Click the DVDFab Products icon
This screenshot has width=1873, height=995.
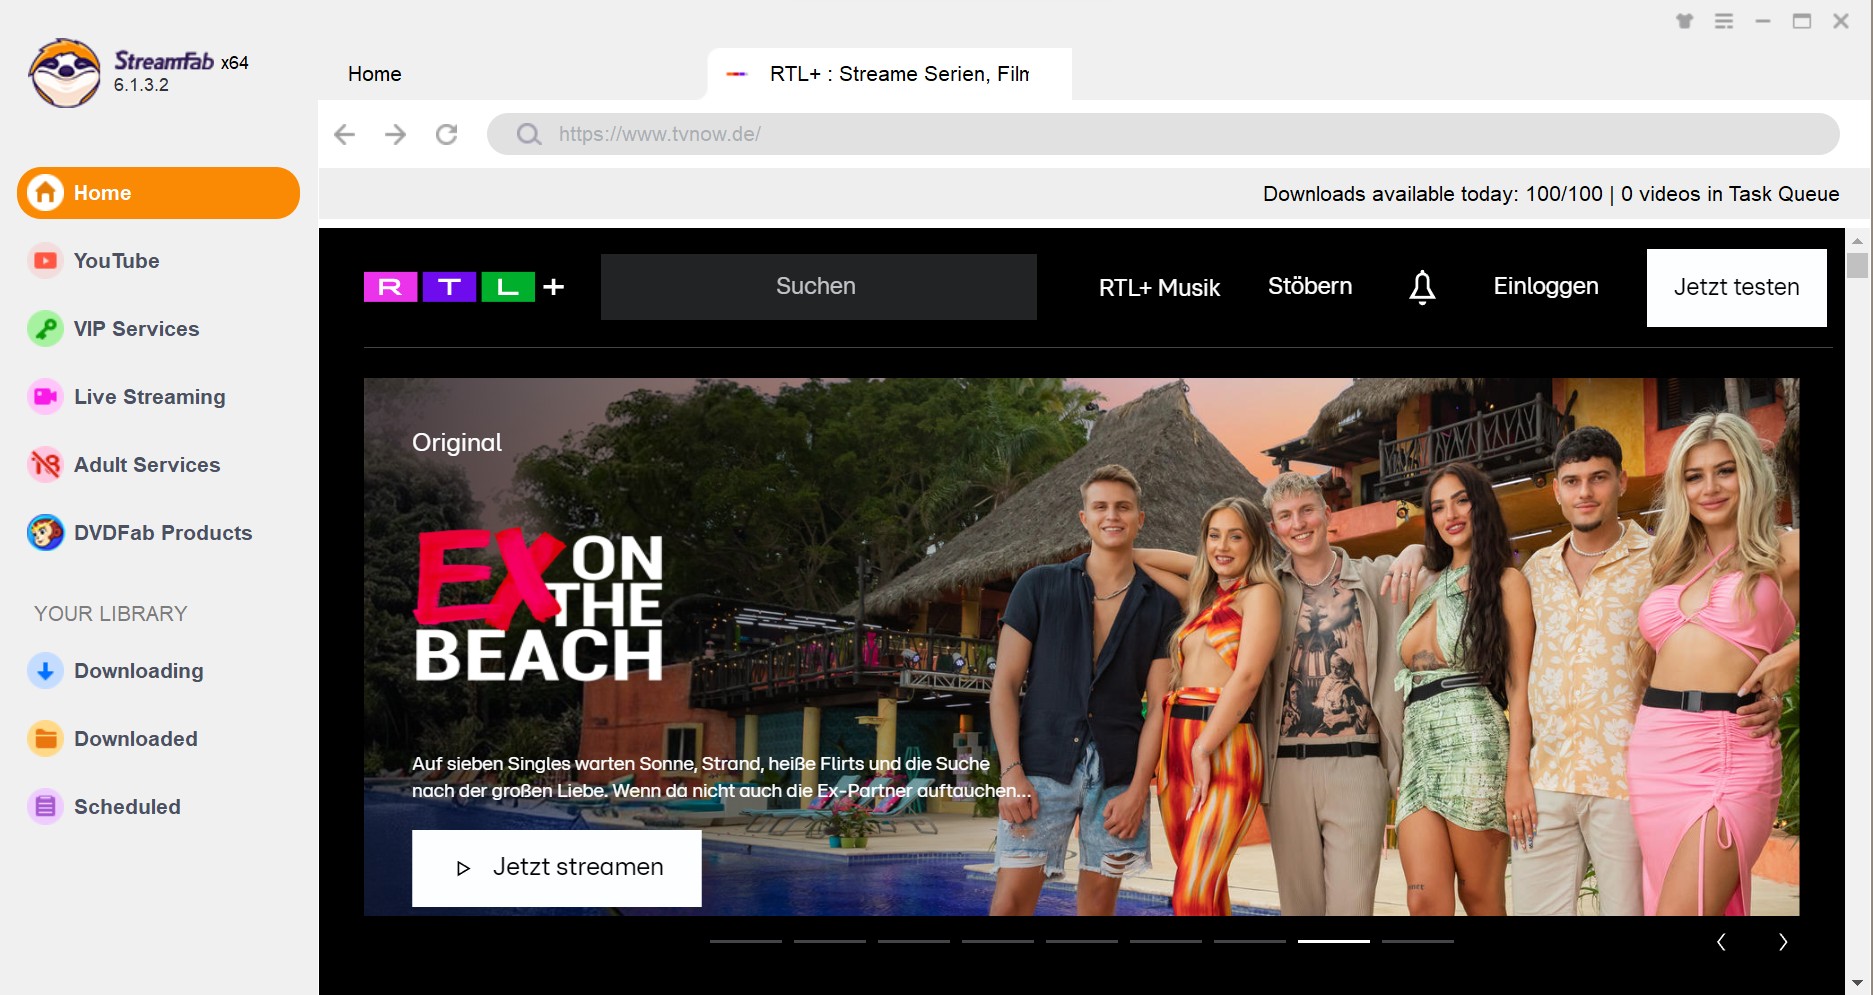pos(45,533)
